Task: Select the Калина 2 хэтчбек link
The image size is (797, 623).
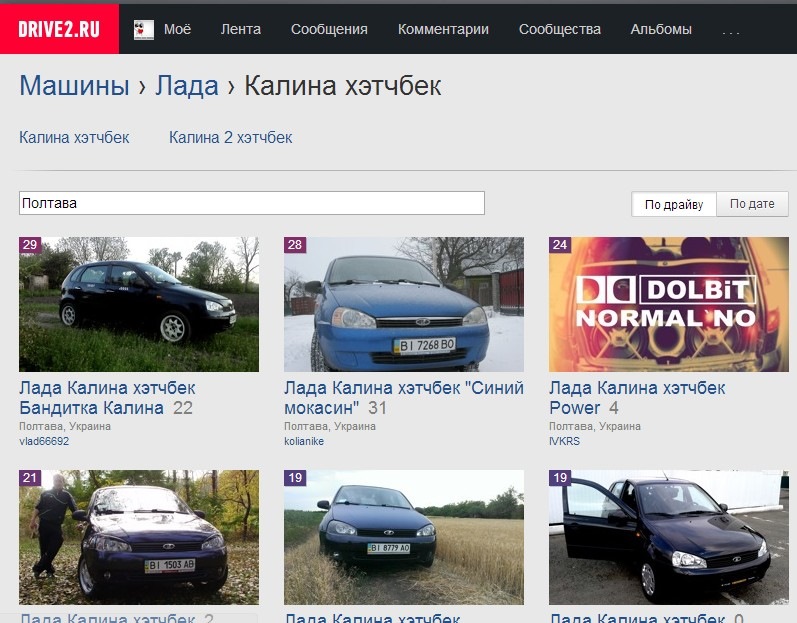Action: pos(230,137)
